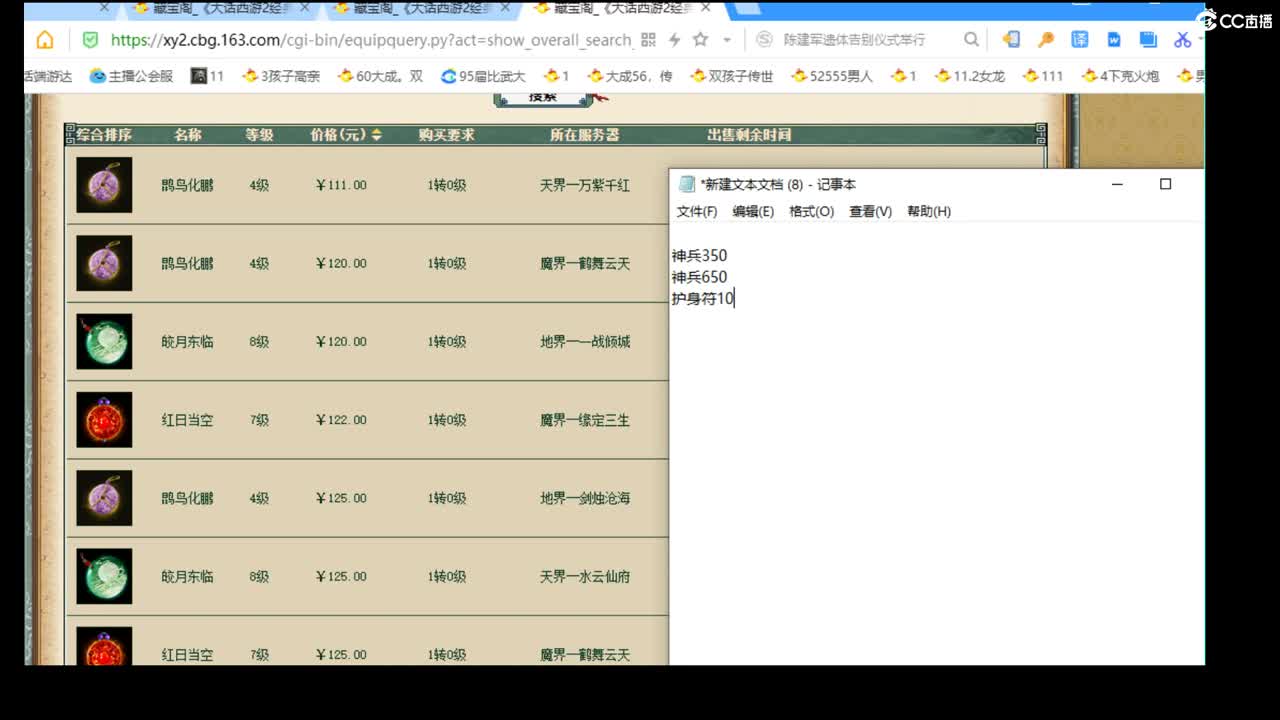Click the blue screenshot square icon
The image size is (1280, 720).
[1148, 40]
